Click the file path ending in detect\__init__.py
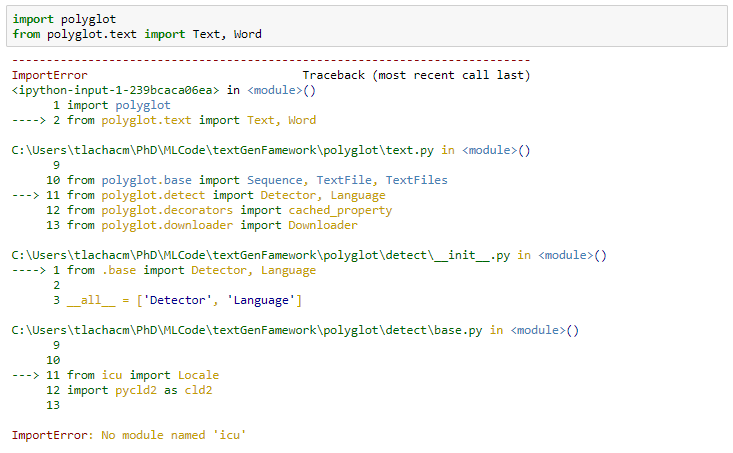Viewport: 733px width, 453px height. coord(261,255)
